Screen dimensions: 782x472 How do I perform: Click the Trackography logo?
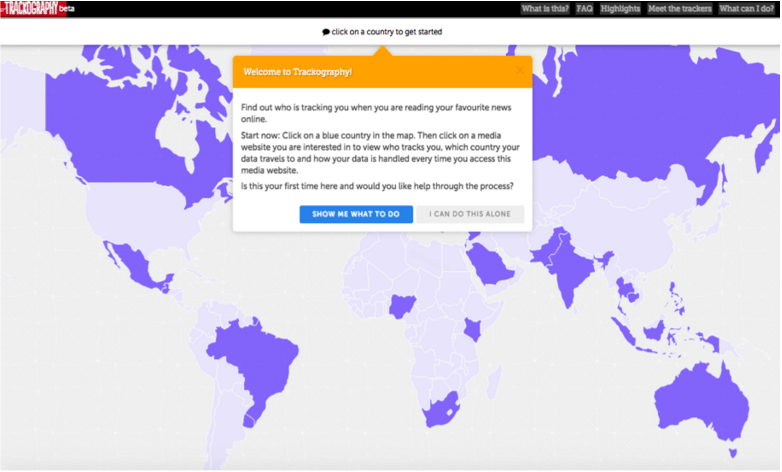pos(33,8)
